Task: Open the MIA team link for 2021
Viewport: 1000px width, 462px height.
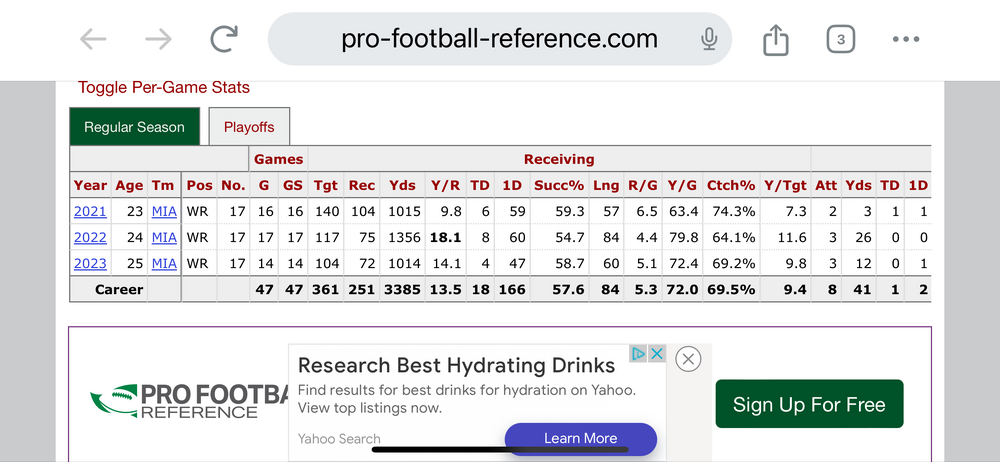Action: [164, 211]
